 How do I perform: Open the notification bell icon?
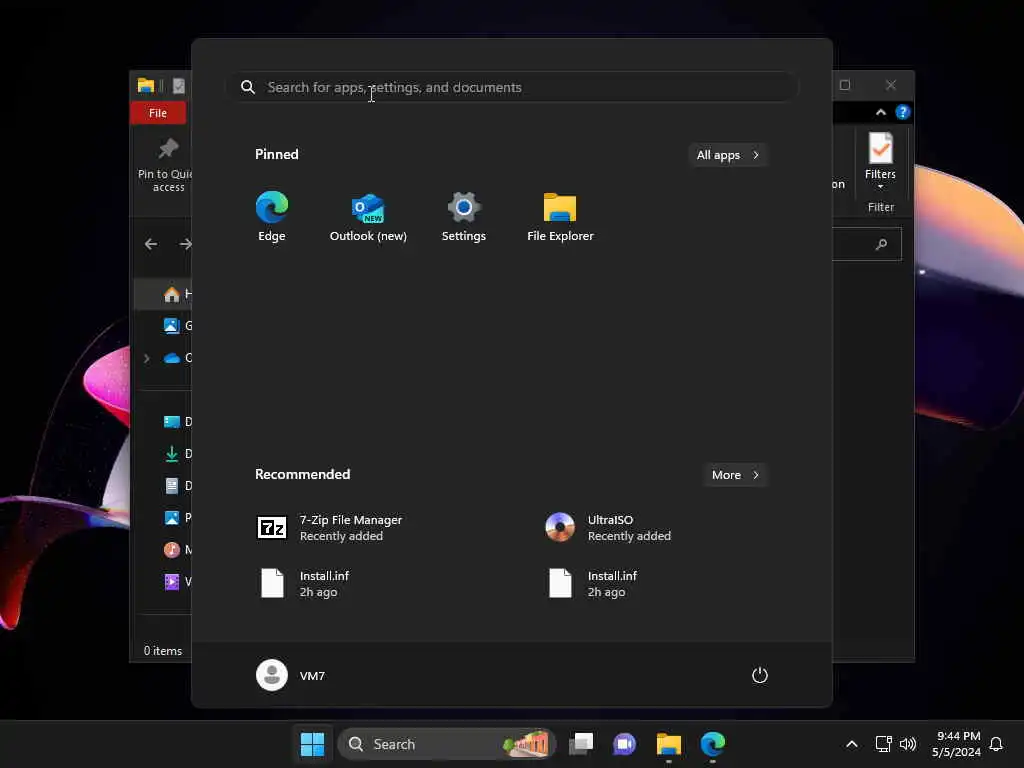pos(996,744)
